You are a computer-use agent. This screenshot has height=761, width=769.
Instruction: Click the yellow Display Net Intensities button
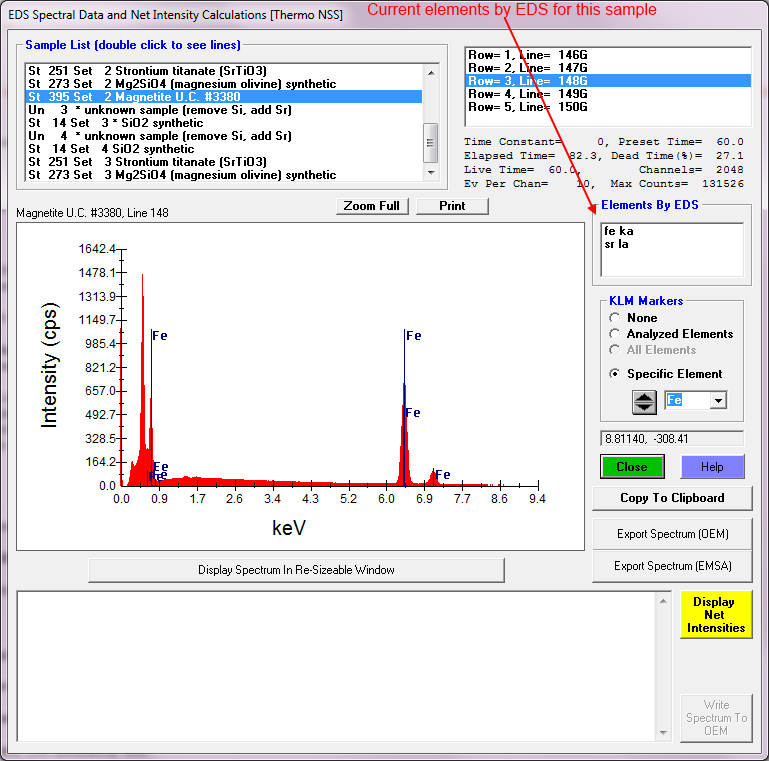click(x=716, y=614)
